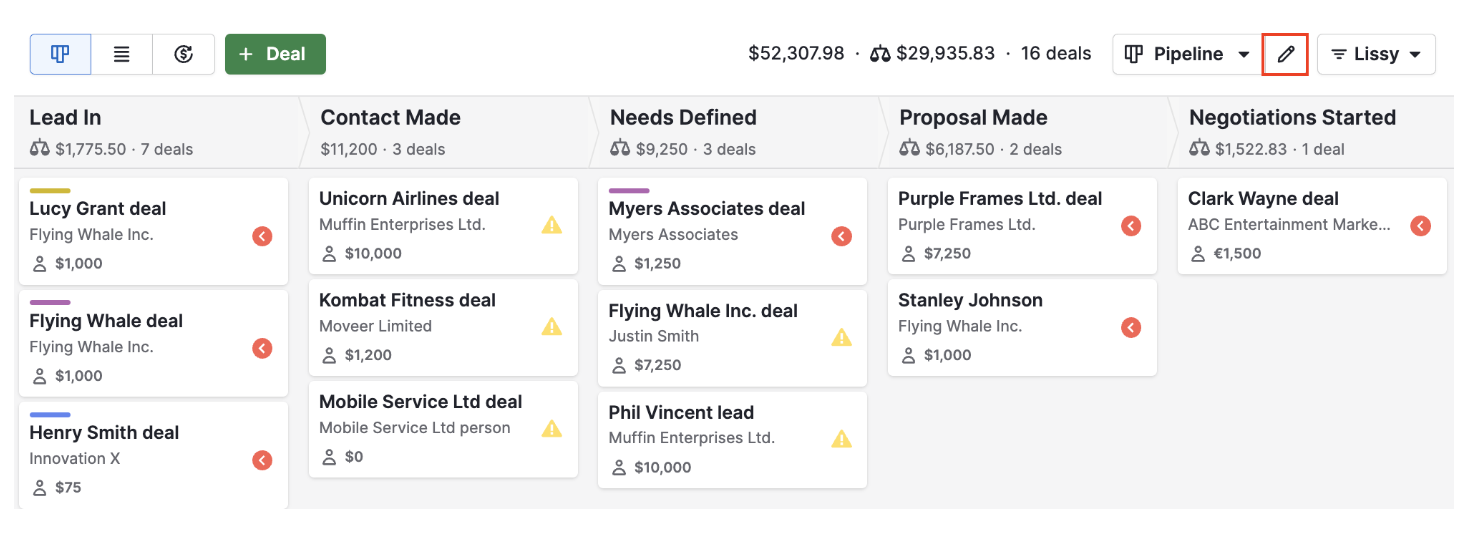This screenshot has height=552, width=1472.
Task: Switch to list view
Action: (122, 54)
